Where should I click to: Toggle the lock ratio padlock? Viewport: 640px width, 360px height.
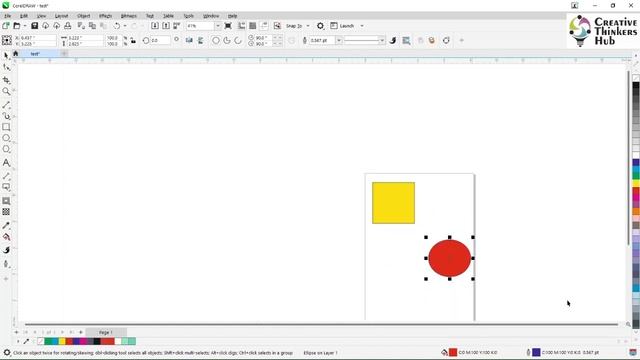[x=133, y=40]
